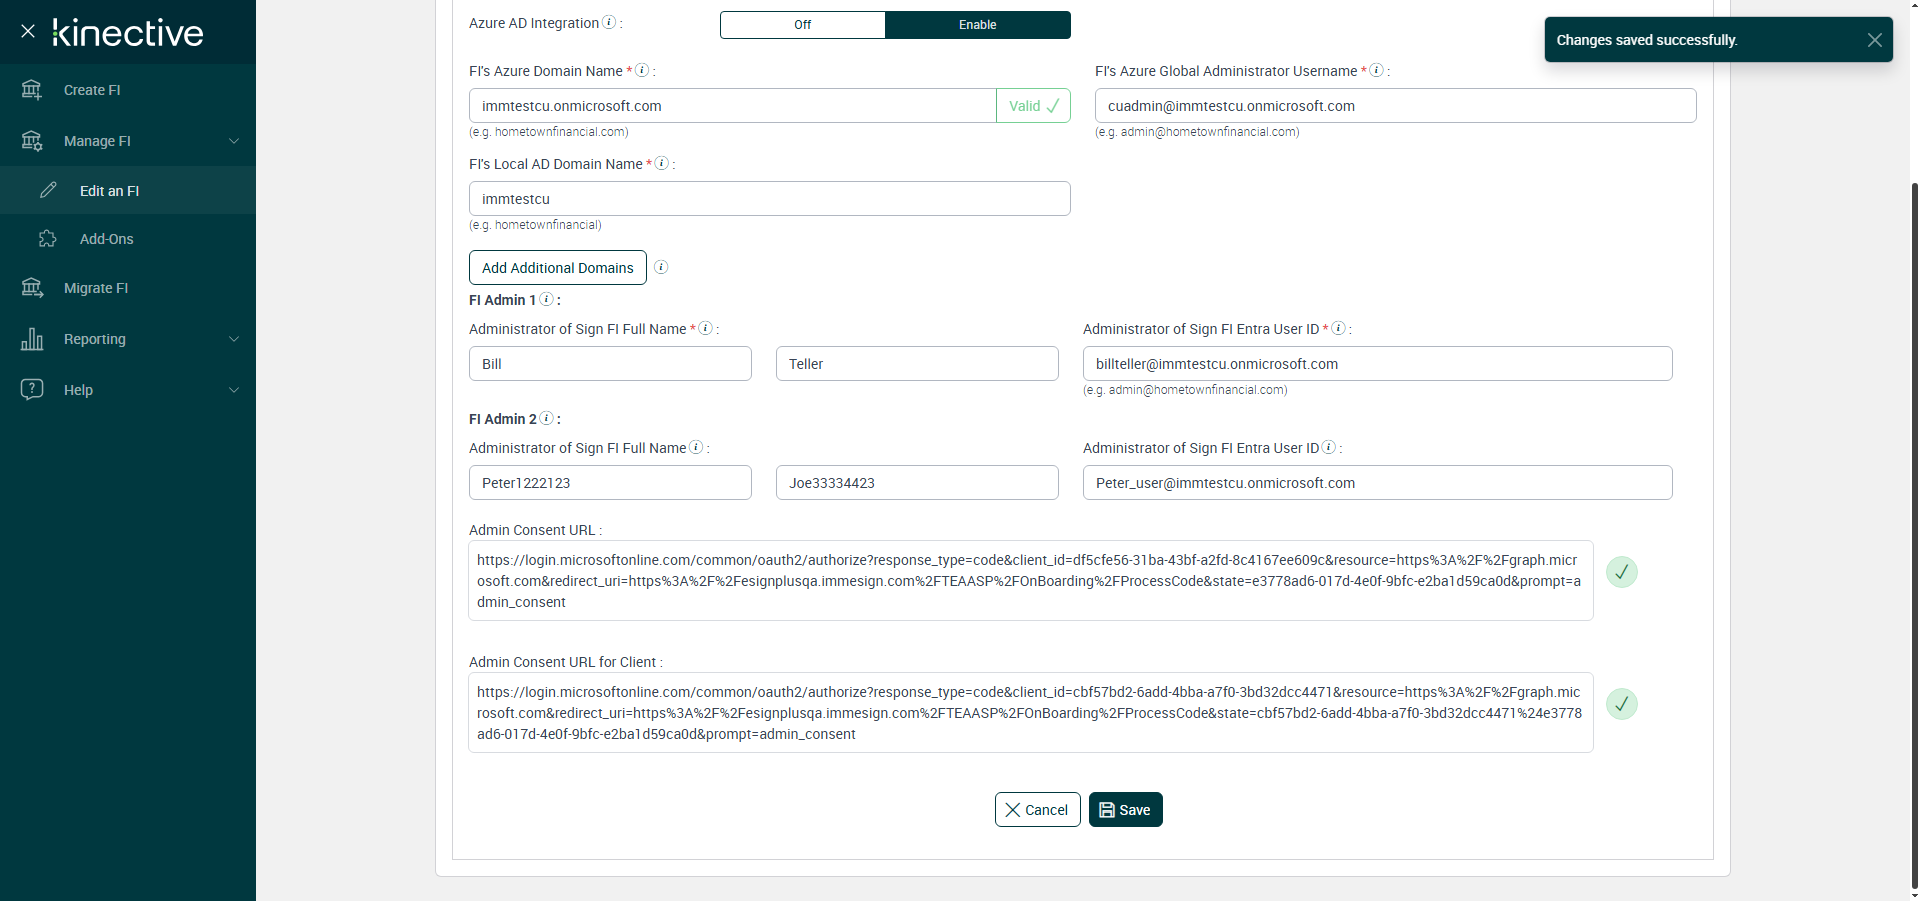Click the Create FI bank icon
1920x901 pixels.
pos(32,90)
